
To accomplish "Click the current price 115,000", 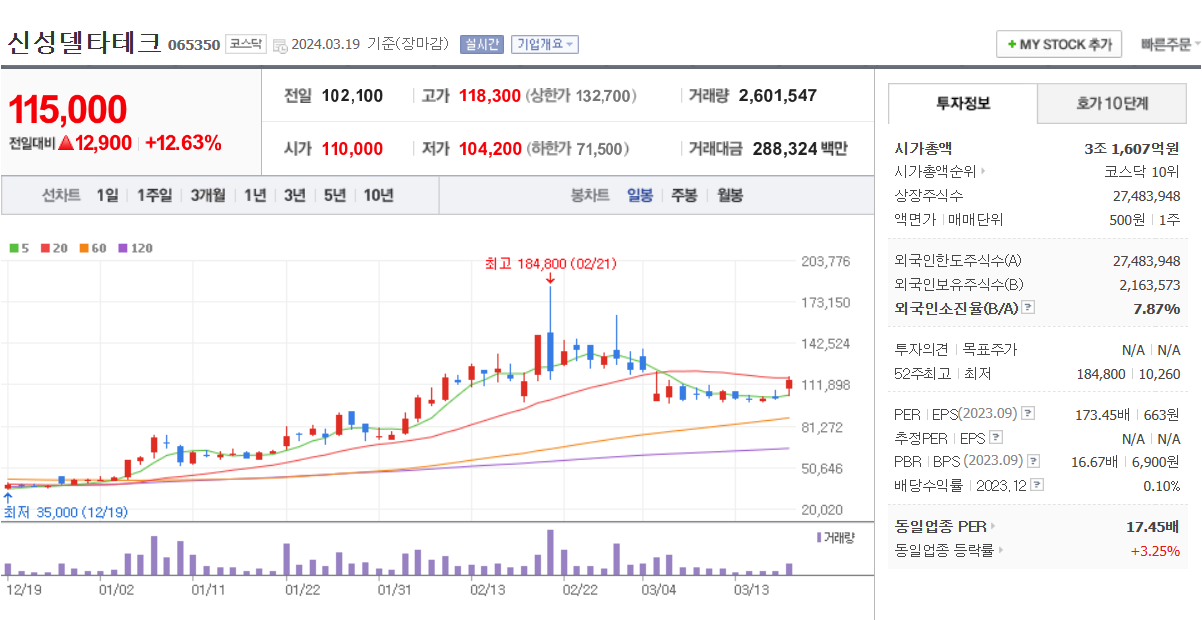I will [68, 110].
